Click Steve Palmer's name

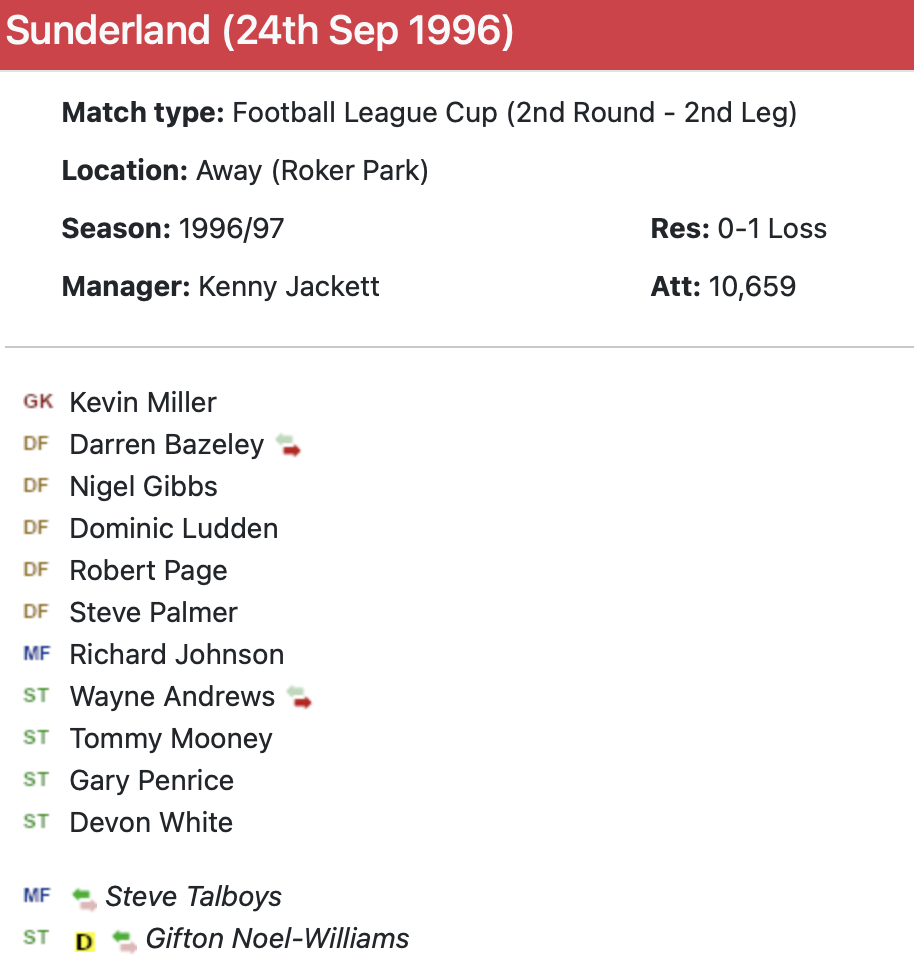[x=153, y=613]
